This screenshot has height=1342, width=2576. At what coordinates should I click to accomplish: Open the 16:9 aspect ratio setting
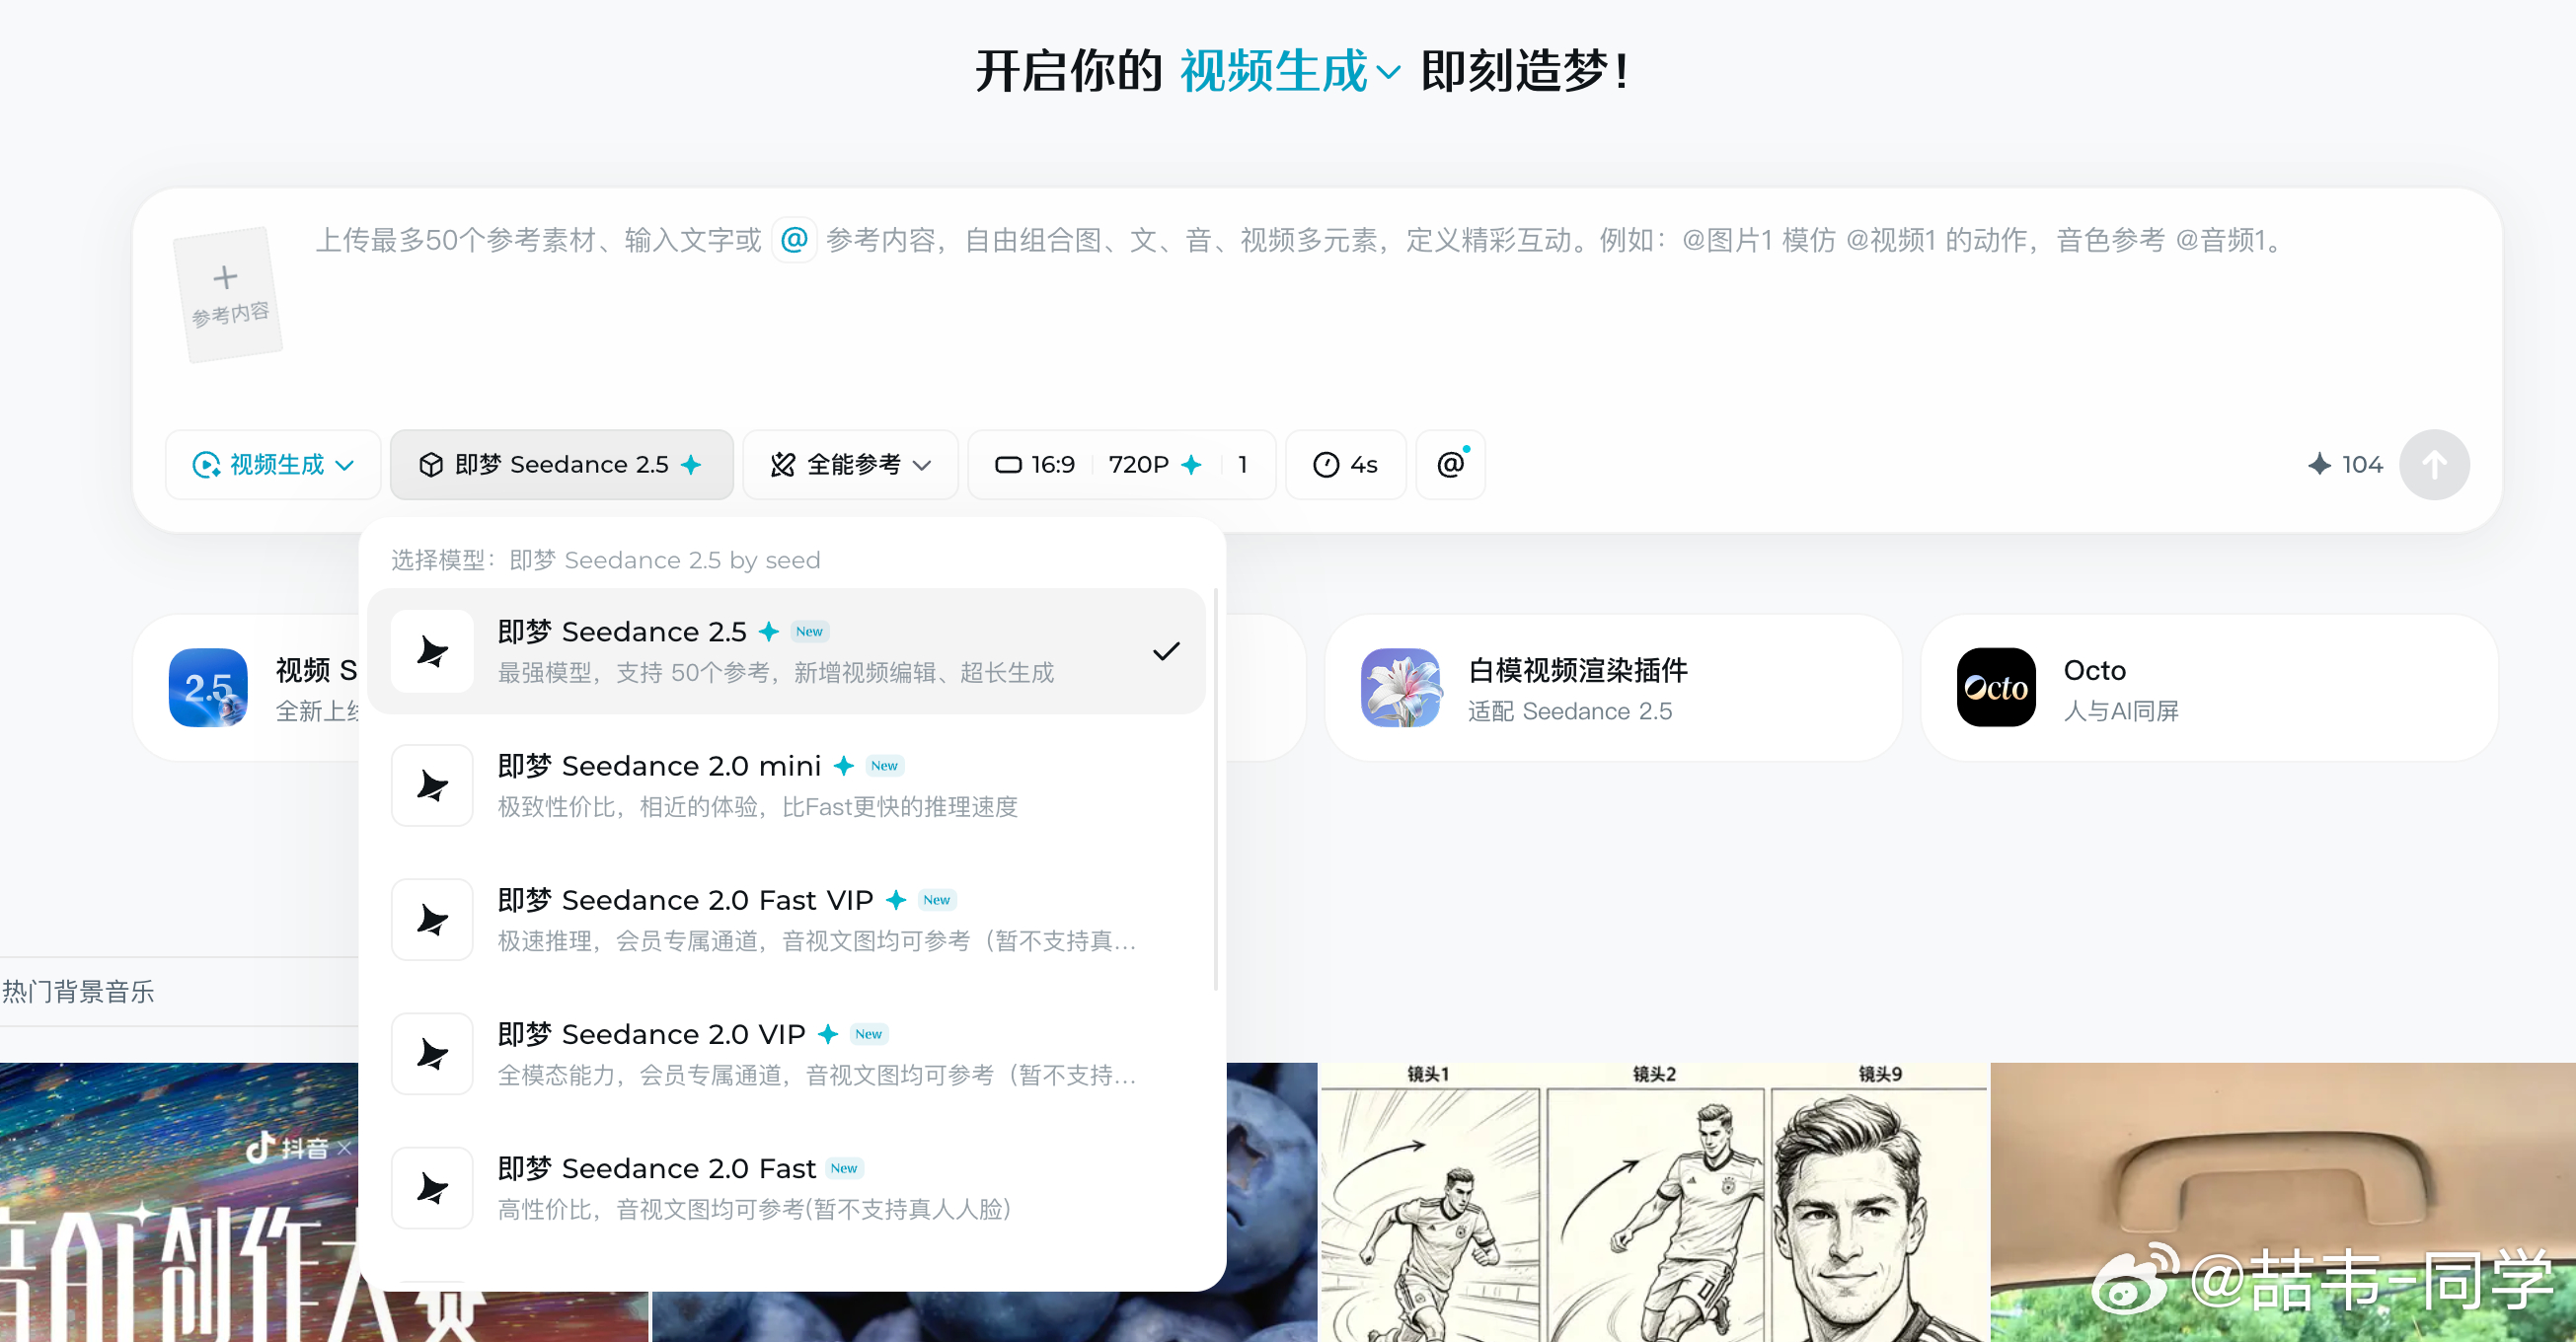tap(1035, 465)
